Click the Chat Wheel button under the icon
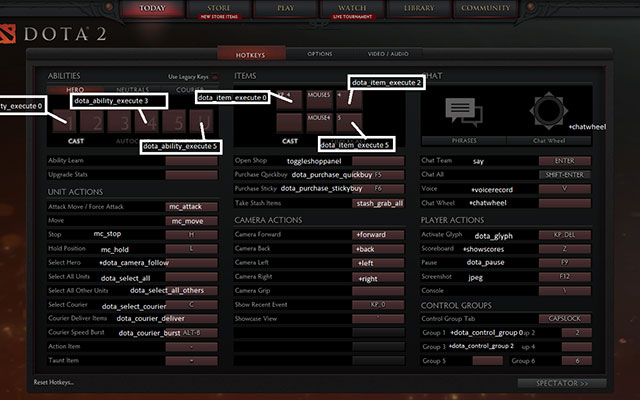 [x=549, y=140]
